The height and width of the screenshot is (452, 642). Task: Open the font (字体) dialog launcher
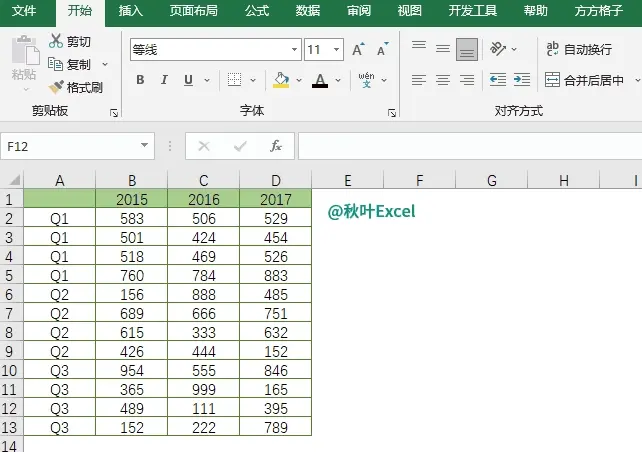click(392, 113)
